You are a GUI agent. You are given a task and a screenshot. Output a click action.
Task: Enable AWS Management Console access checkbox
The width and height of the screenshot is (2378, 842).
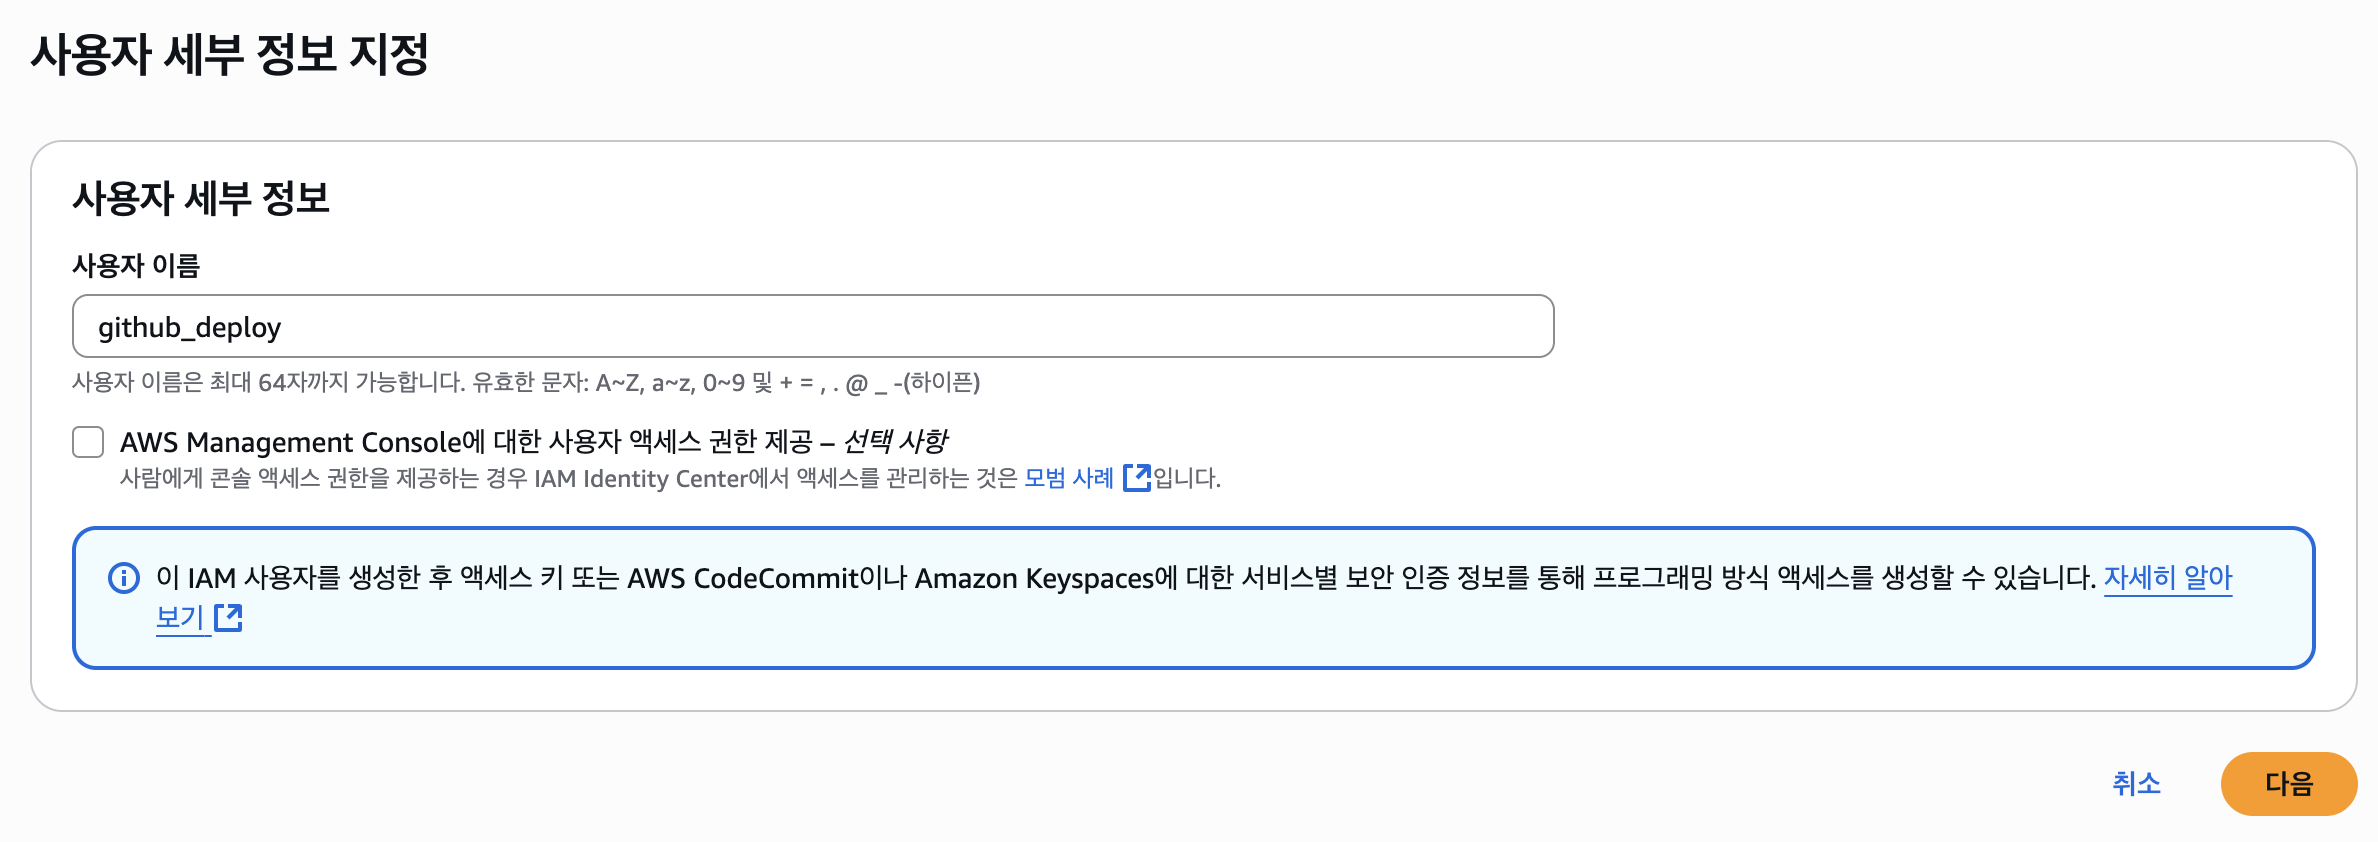(x=88, y=442)
